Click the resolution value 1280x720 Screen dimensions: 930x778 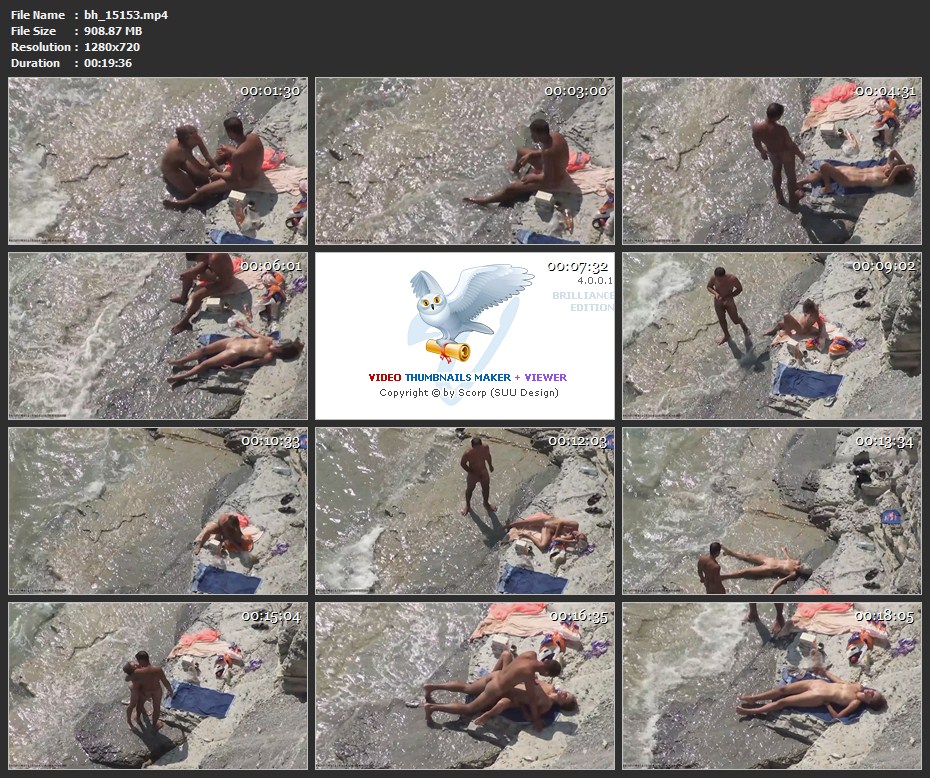pyautogui.click(x=113, y=47)
